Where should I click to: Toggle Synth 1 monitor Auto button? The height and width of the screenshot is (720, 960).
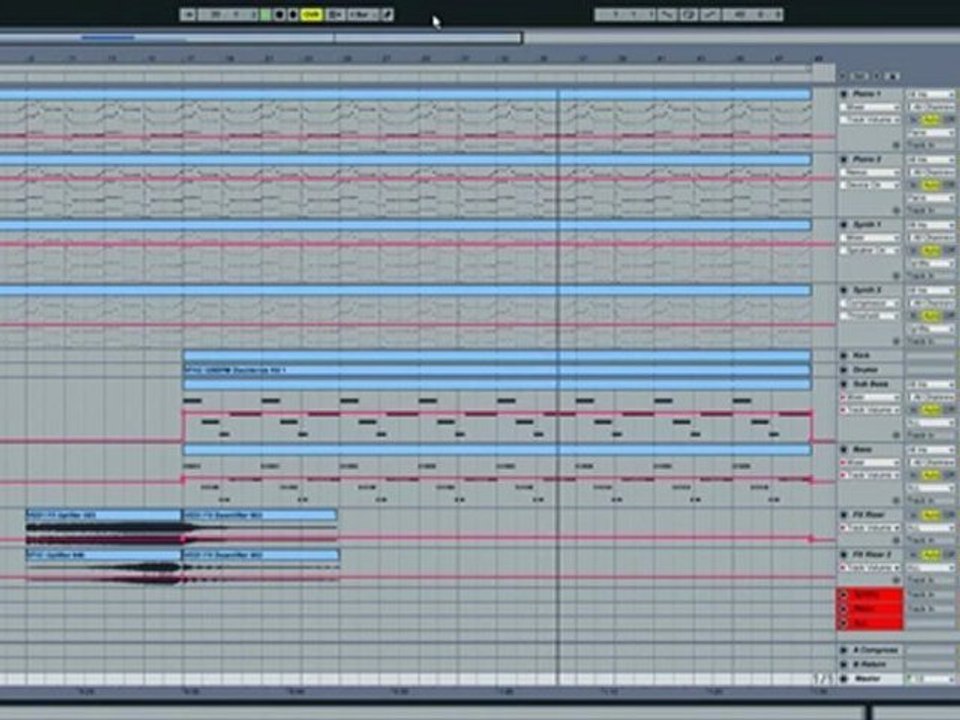pyautogui.click(x=931, y=251)
